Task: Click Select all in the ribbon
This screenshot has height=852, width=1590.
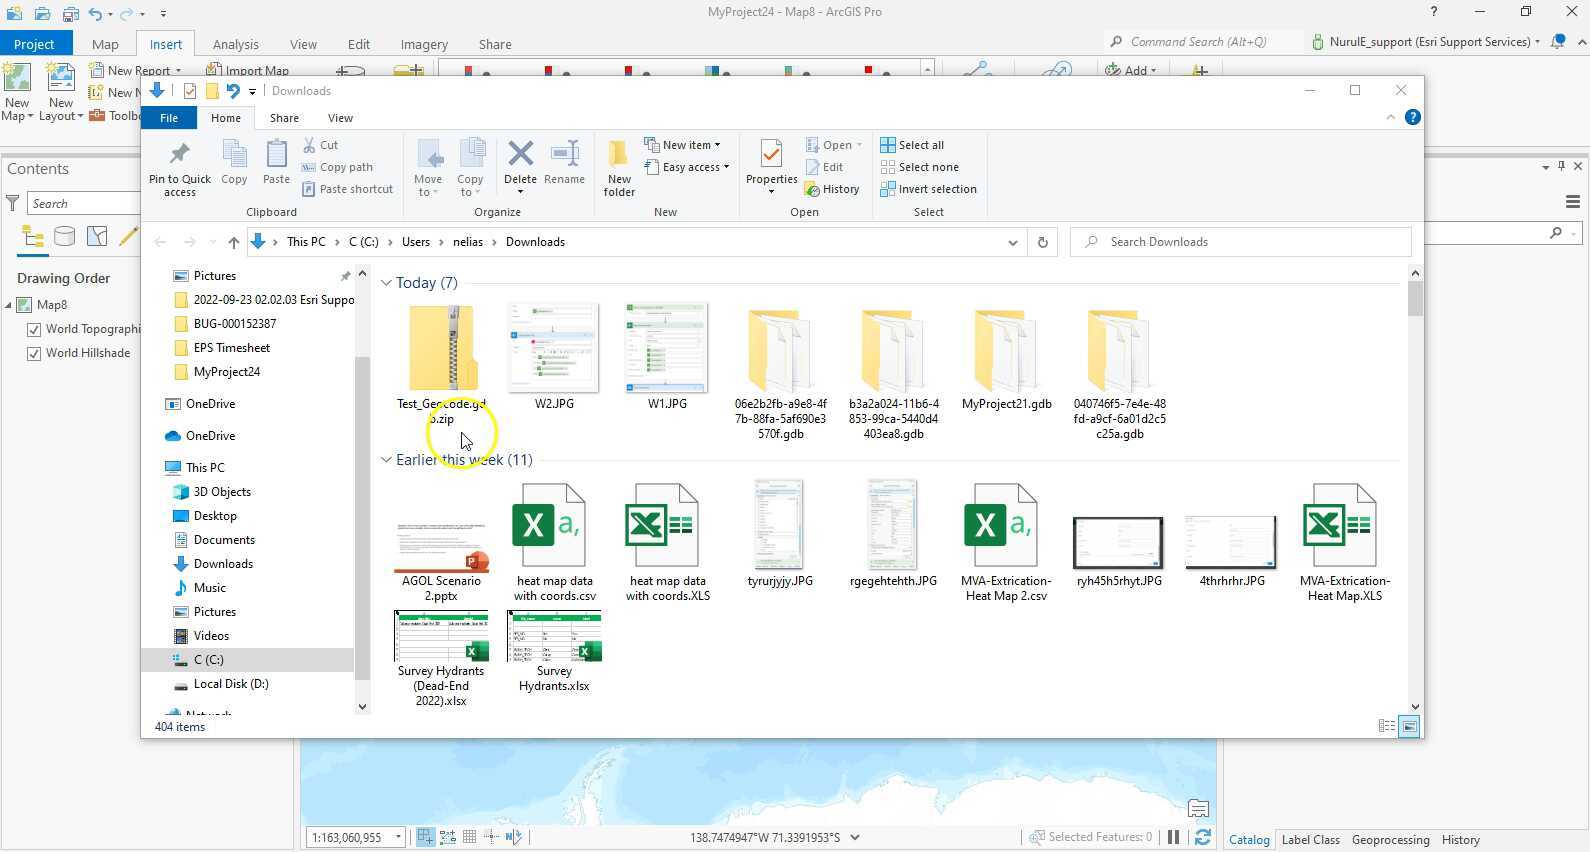Action: (x=912, y=145)
